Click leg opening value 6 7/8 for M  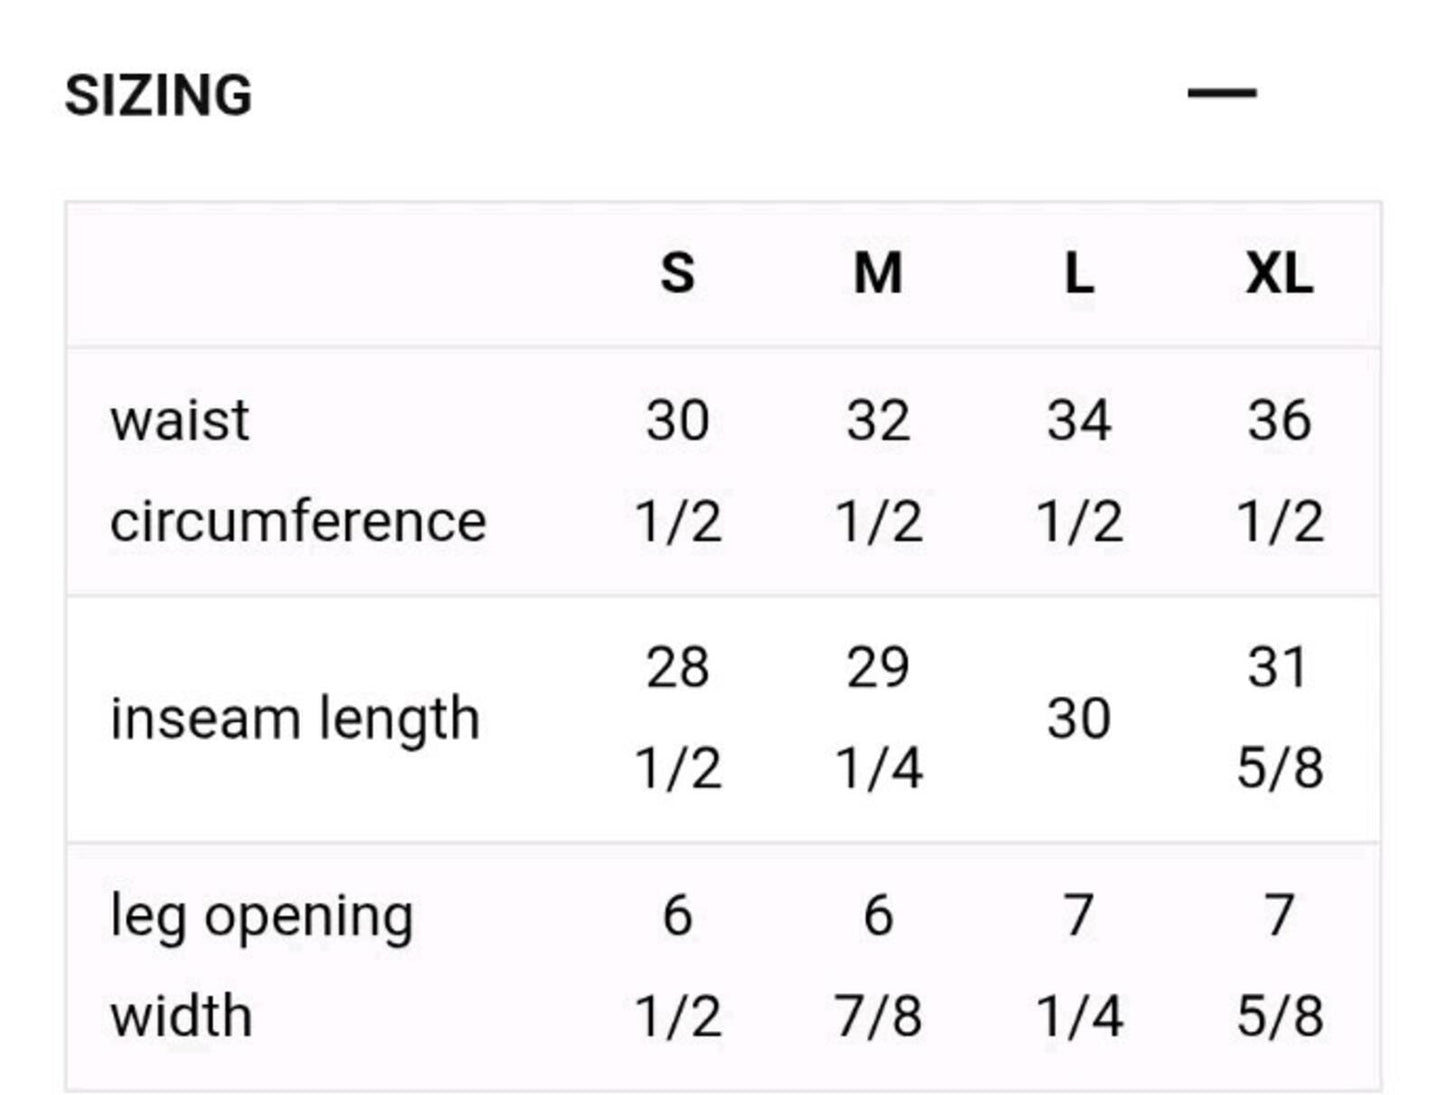[878, 966]
